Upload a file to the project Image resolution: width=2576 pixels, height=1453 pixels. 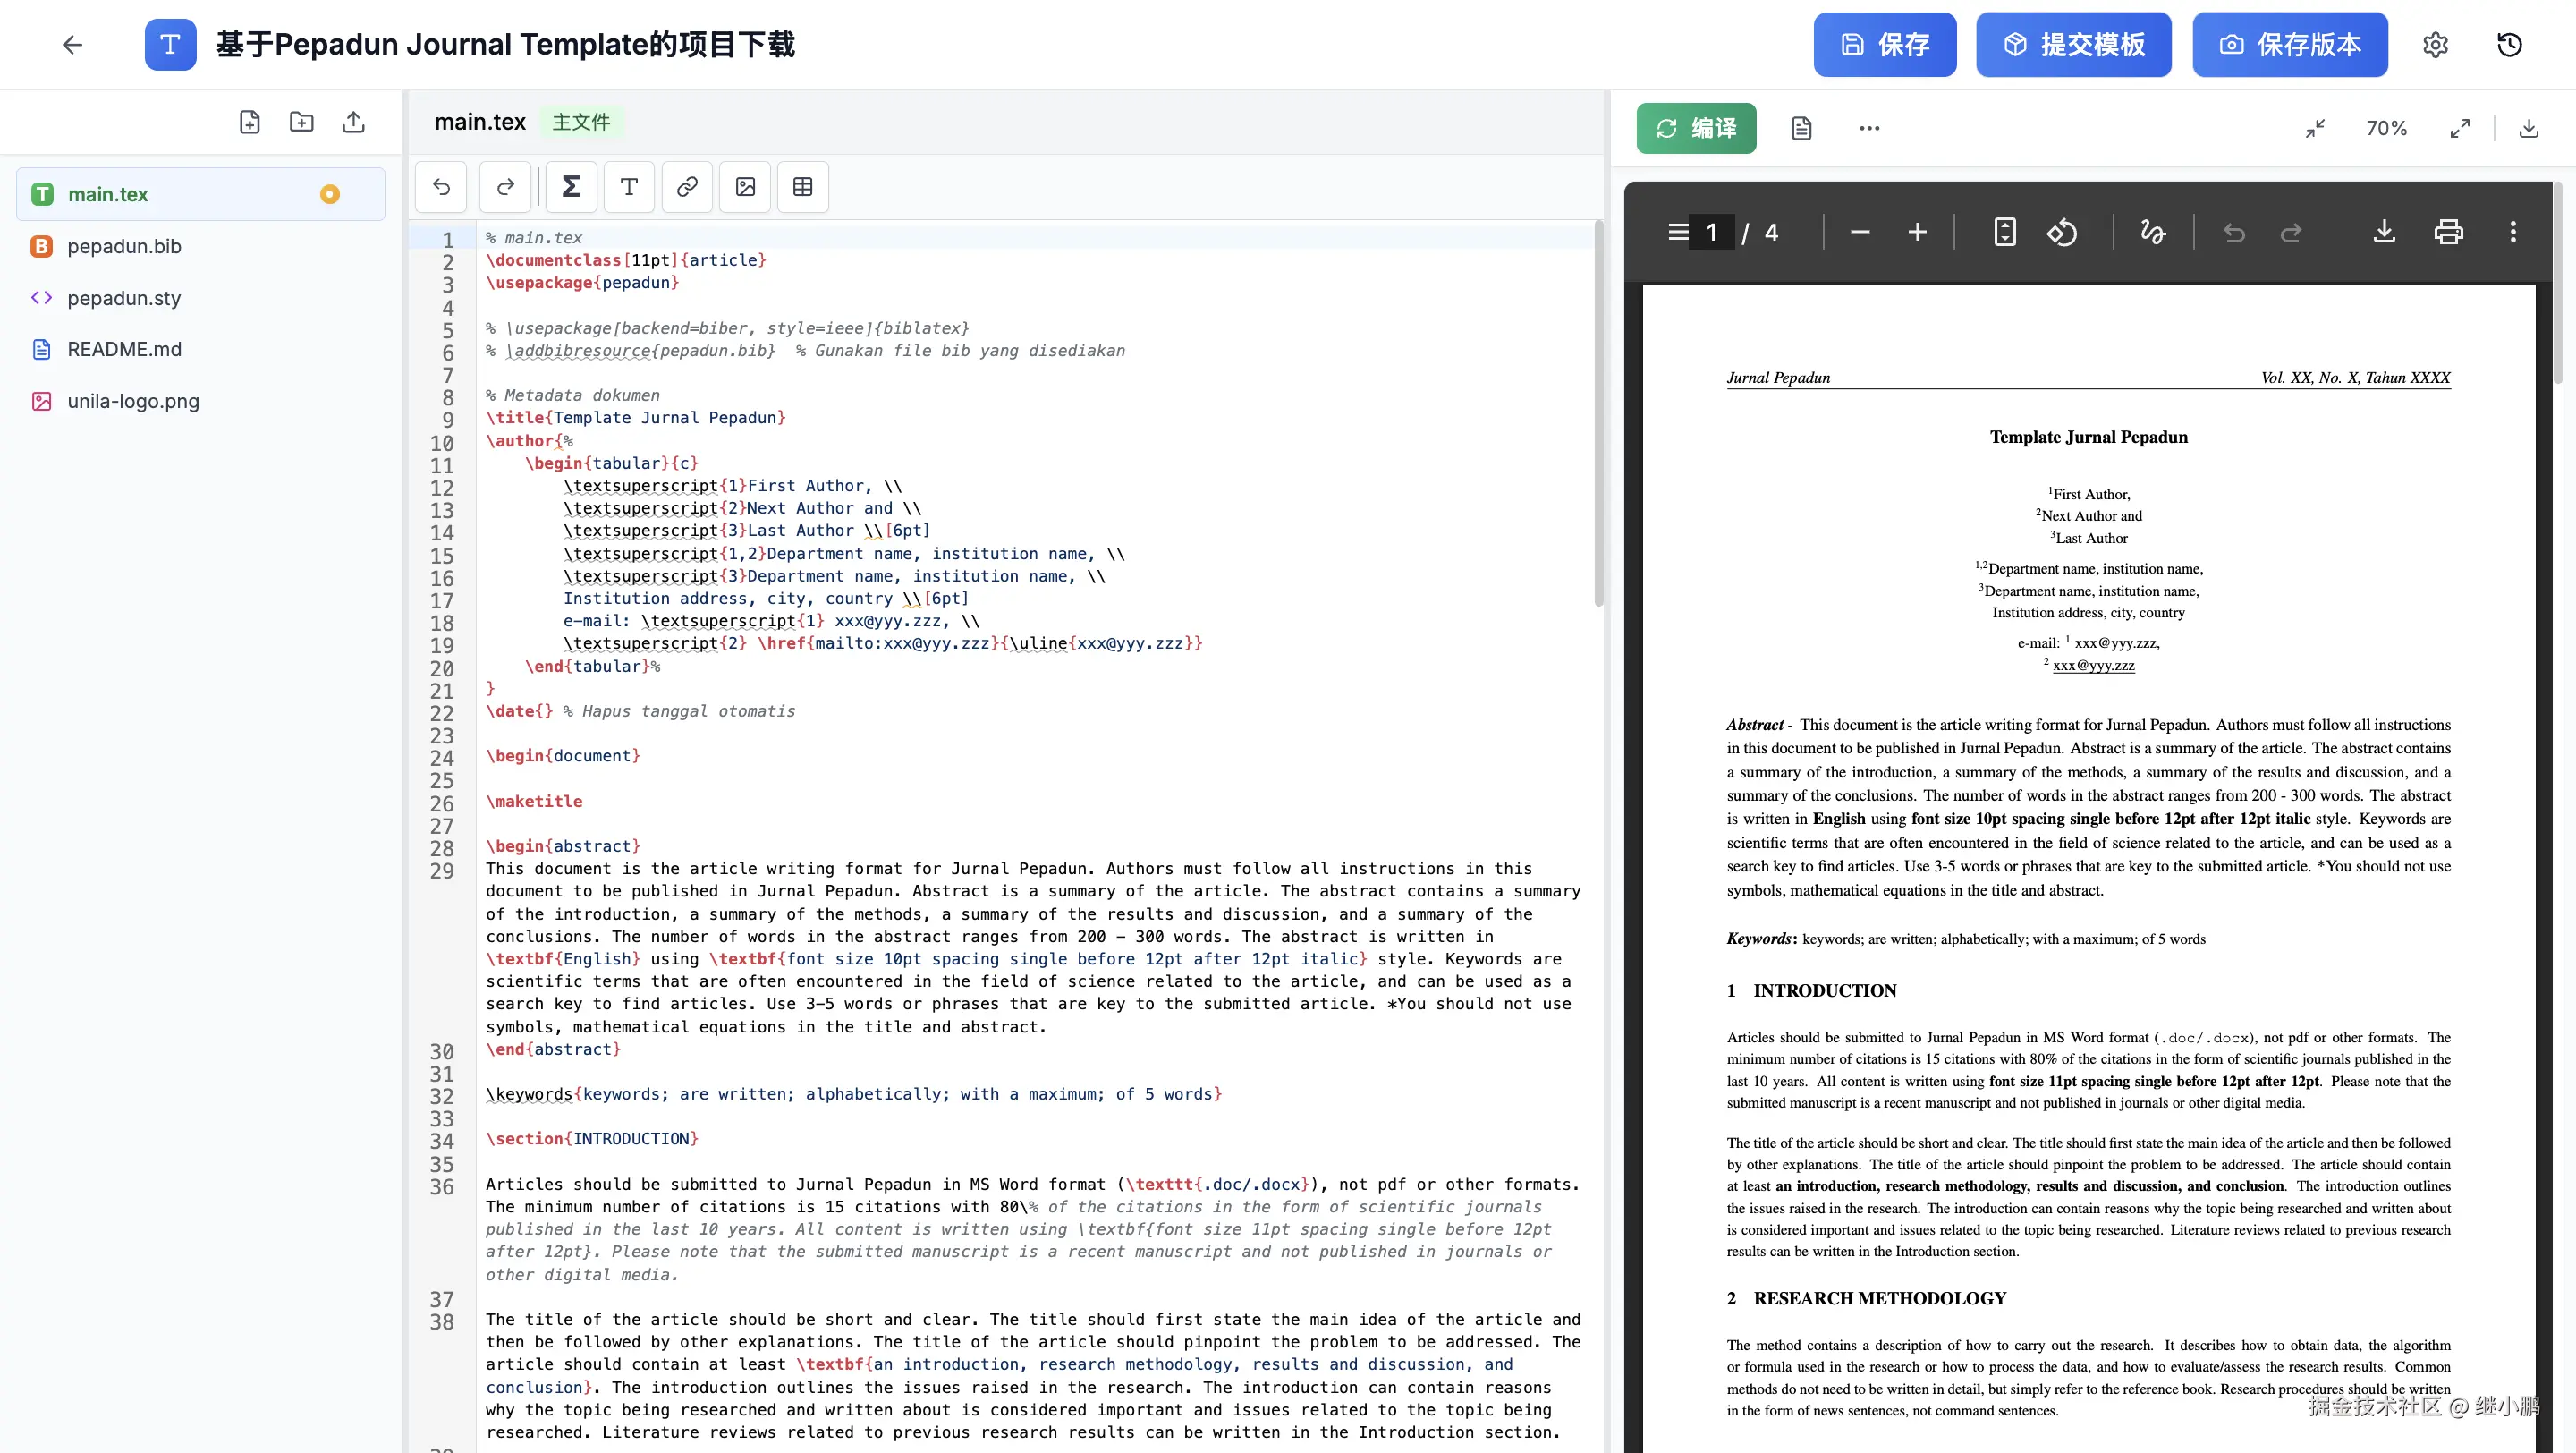pyautogui.click(x=353, y=121)
